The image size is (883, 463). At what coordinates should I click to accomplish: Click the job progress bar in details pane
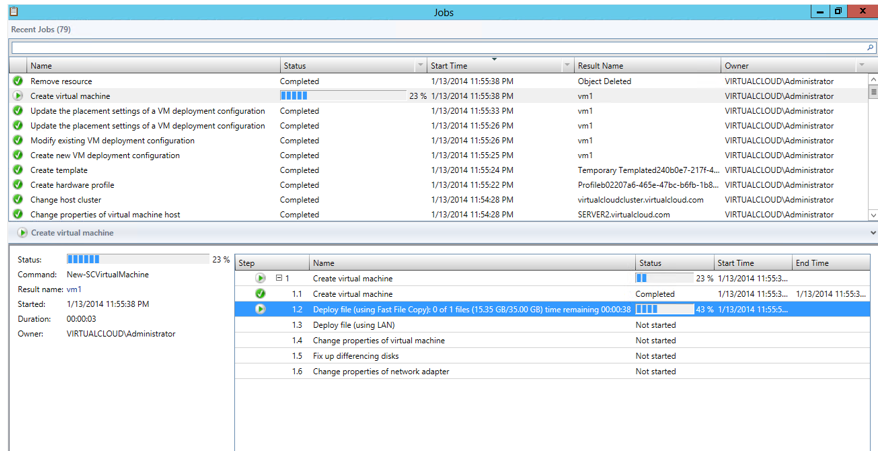click(x=136, y=259)
